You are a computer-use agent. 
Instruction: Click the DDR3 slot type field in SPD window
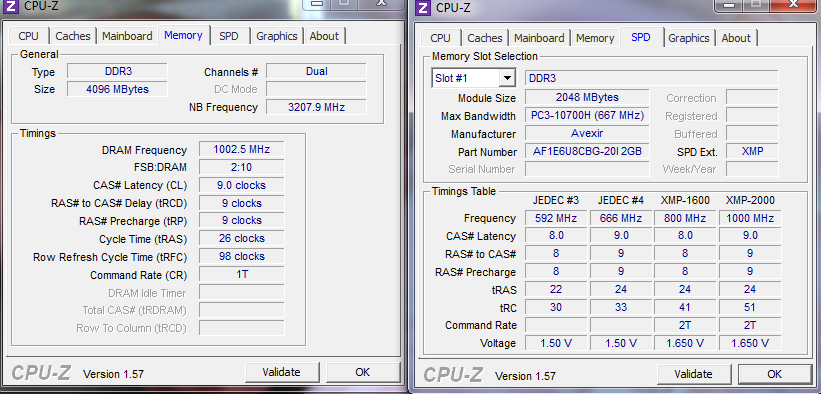(x=651, y=78)
